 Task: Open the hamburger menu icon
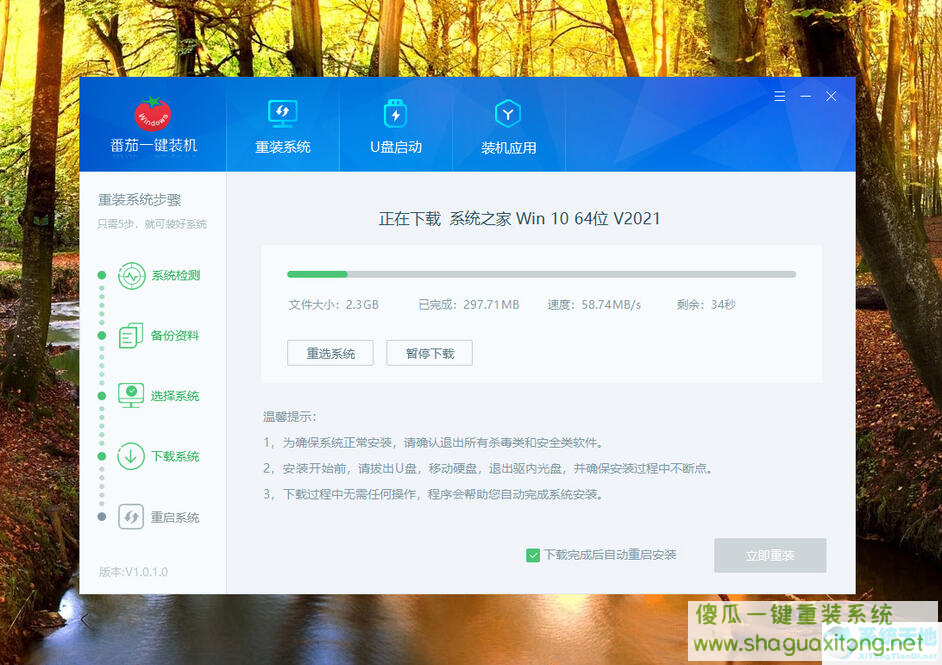[780, 96]
